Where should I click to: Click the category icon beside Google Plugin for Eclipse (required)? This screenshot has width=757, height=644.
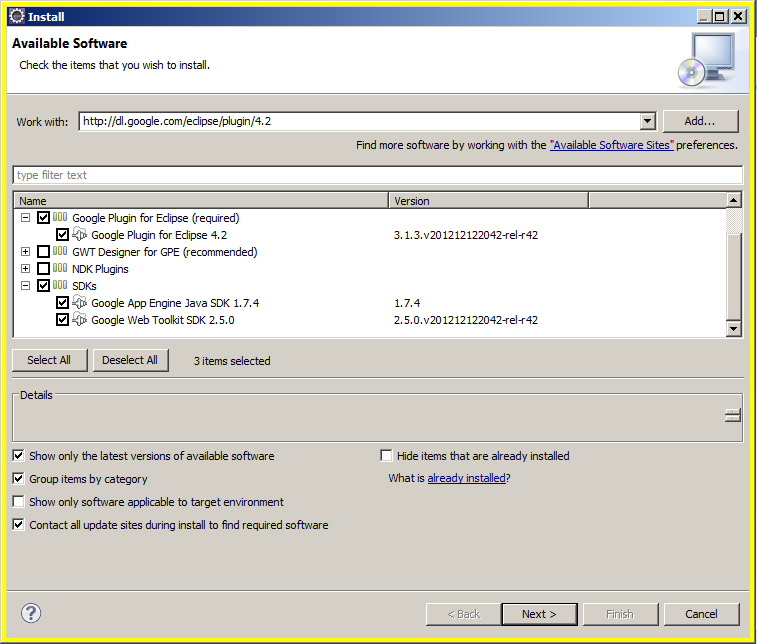(x=60, y=217)
